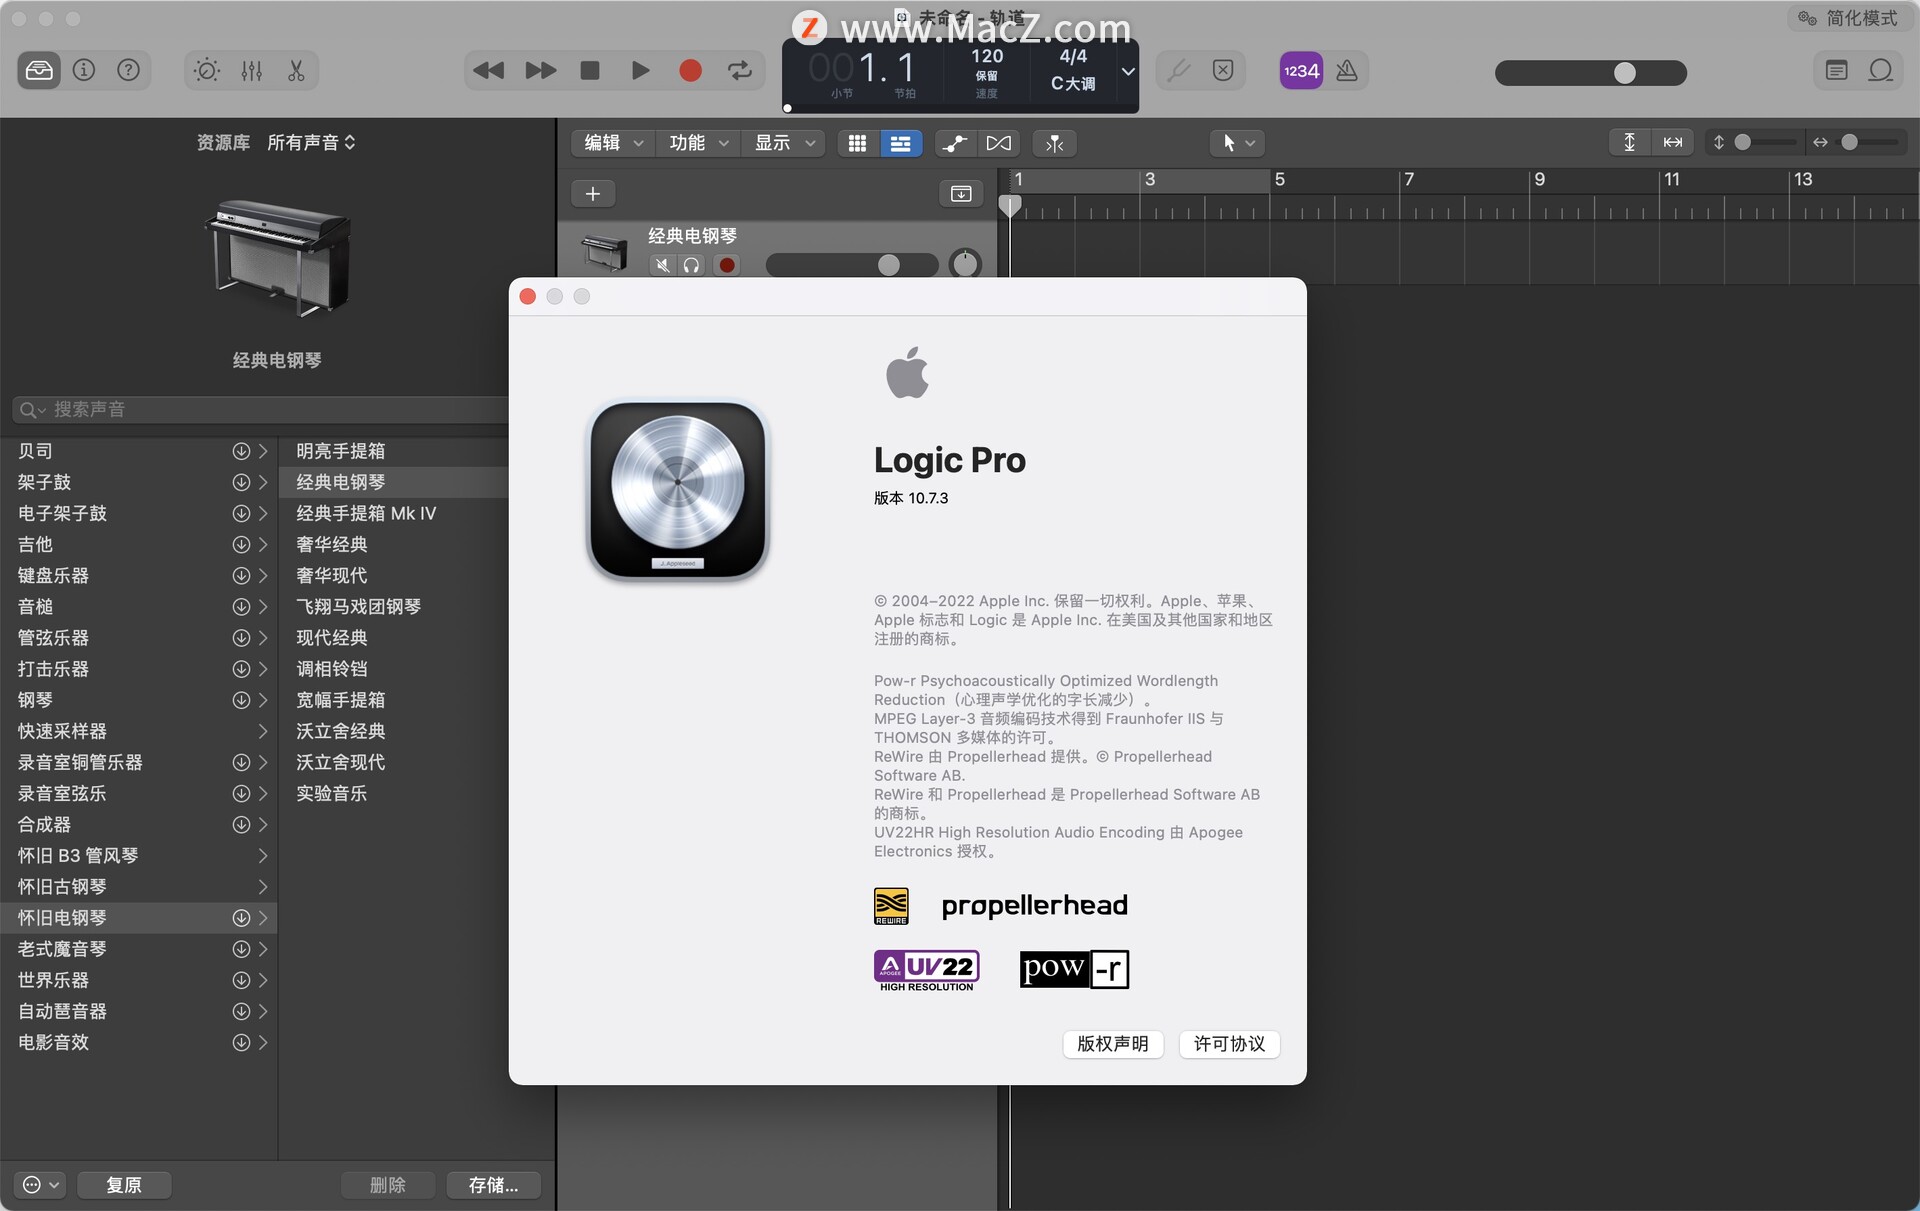Click the Rewind transport button
This screenshot has width=1920, height=1211.
488,71
